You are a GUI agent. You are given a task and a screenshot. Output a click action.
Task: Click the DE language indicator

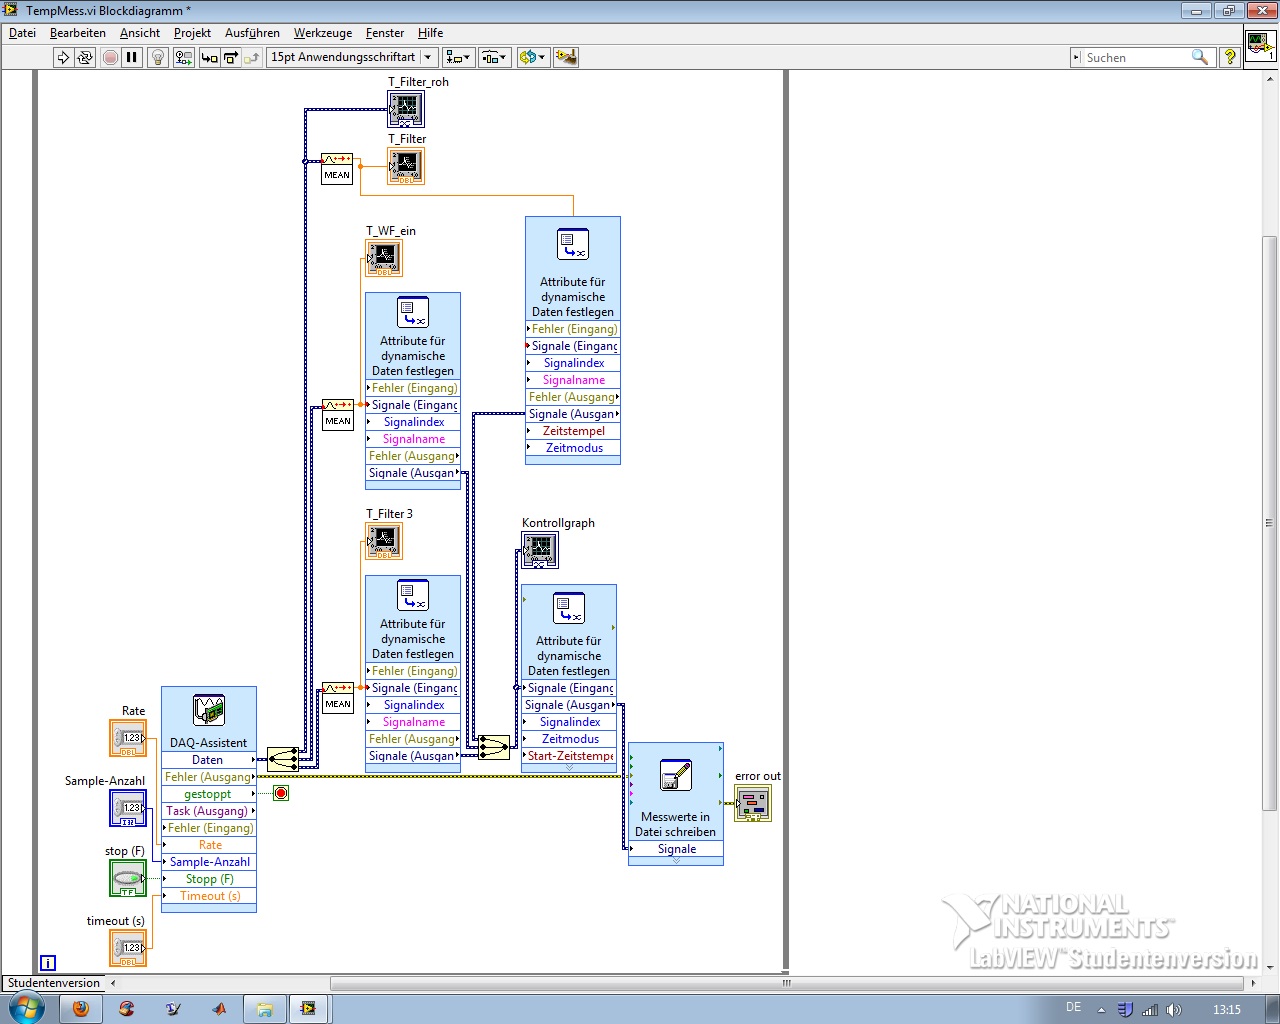coord(1073,1008)
